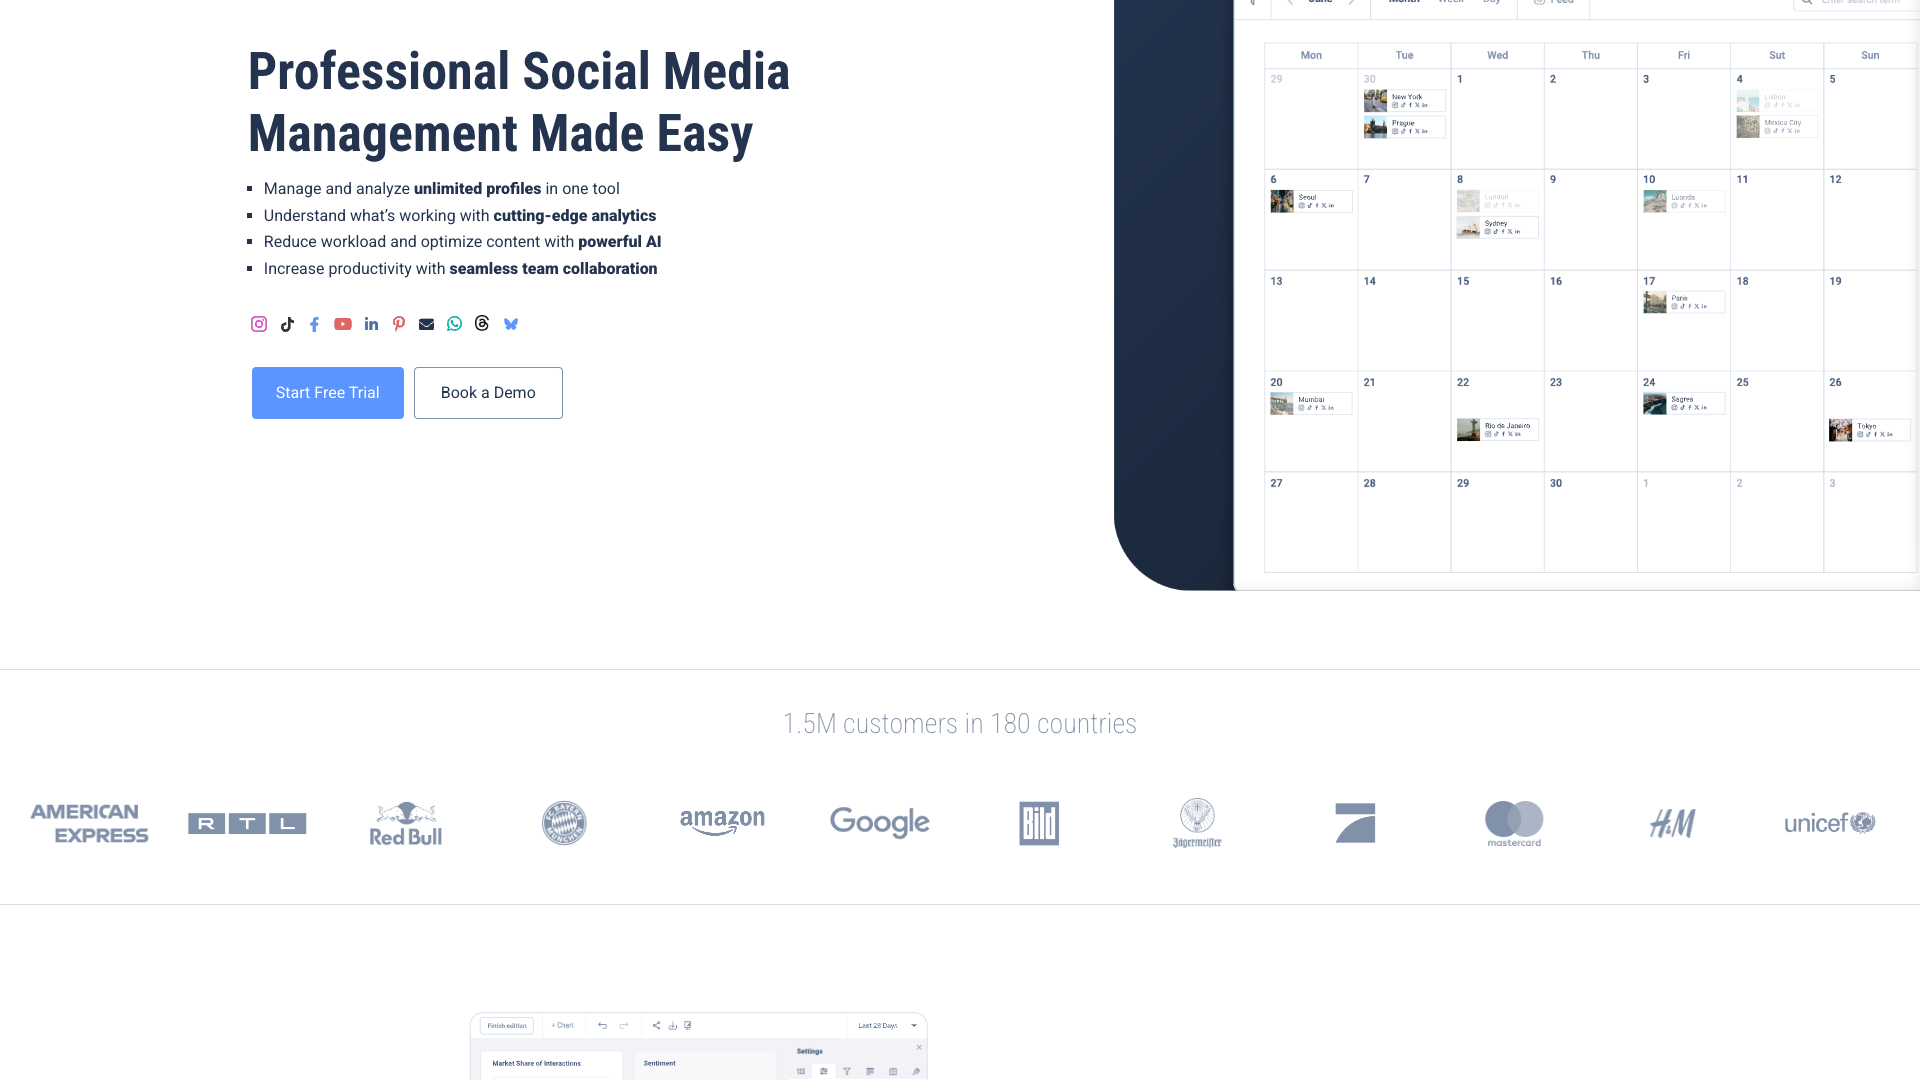Click the Start Free Trial button
1920x1080 pixels.
[x=327, y=392]
